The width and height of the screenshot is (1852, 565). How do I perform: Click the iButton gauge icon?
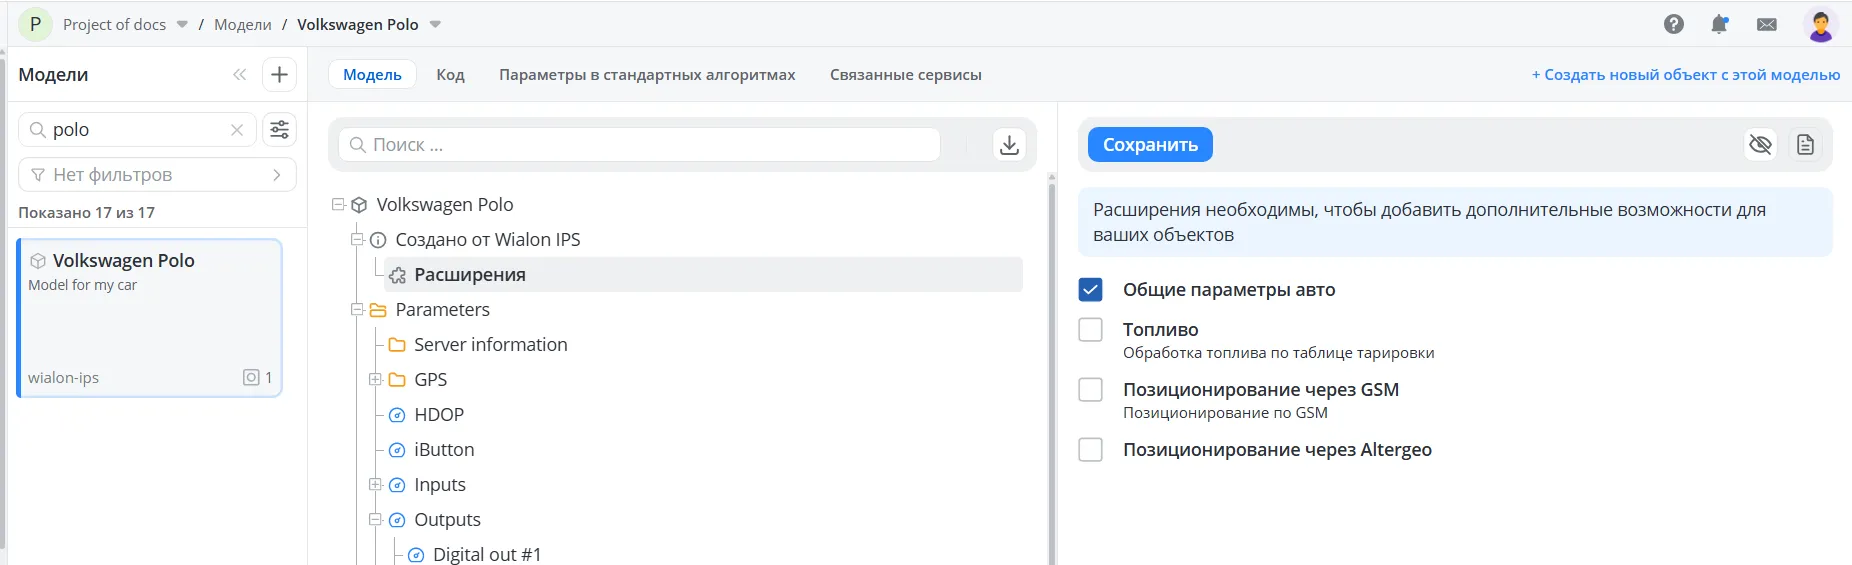397,450
